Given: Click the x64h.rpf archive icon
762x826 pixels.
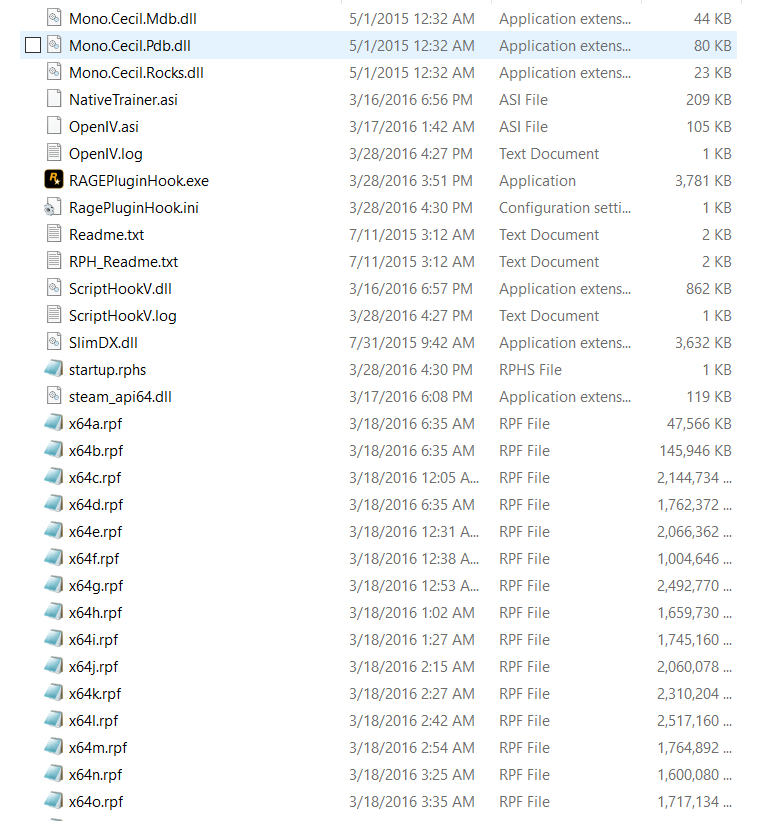Looking at the screenshot, I should click(54, 612).
